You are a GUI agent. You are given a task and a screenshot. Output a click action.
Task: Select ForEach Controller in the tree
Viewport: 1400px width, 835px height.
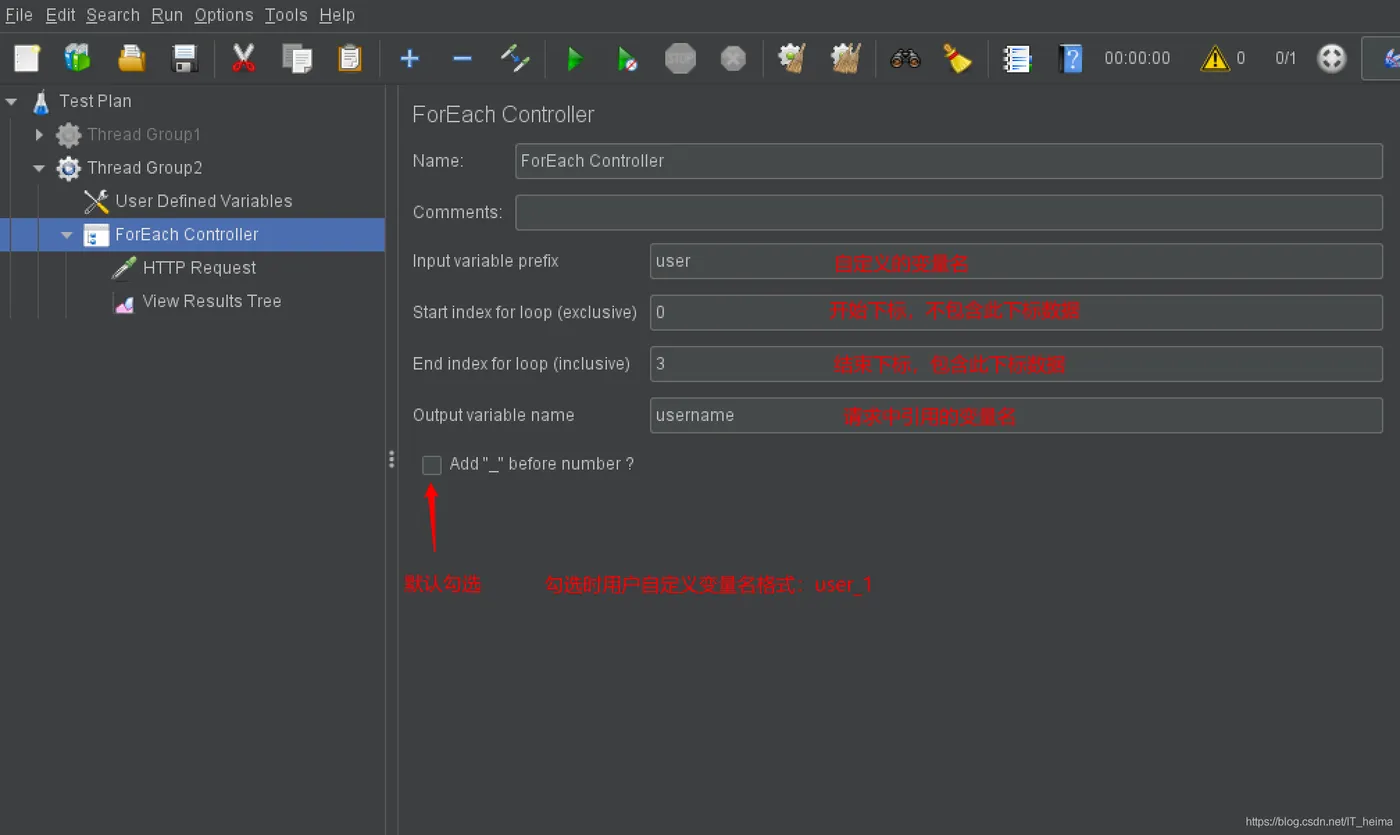click(187, 235)
